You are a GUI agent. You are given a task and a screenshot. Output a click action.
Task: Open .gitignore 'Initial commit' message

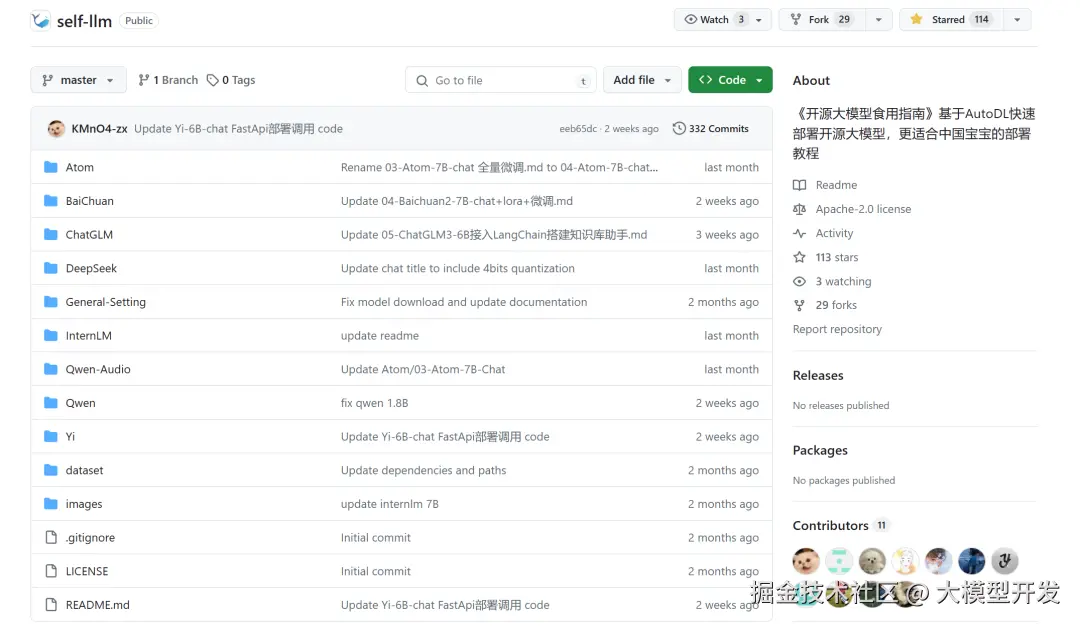point(375,537)
